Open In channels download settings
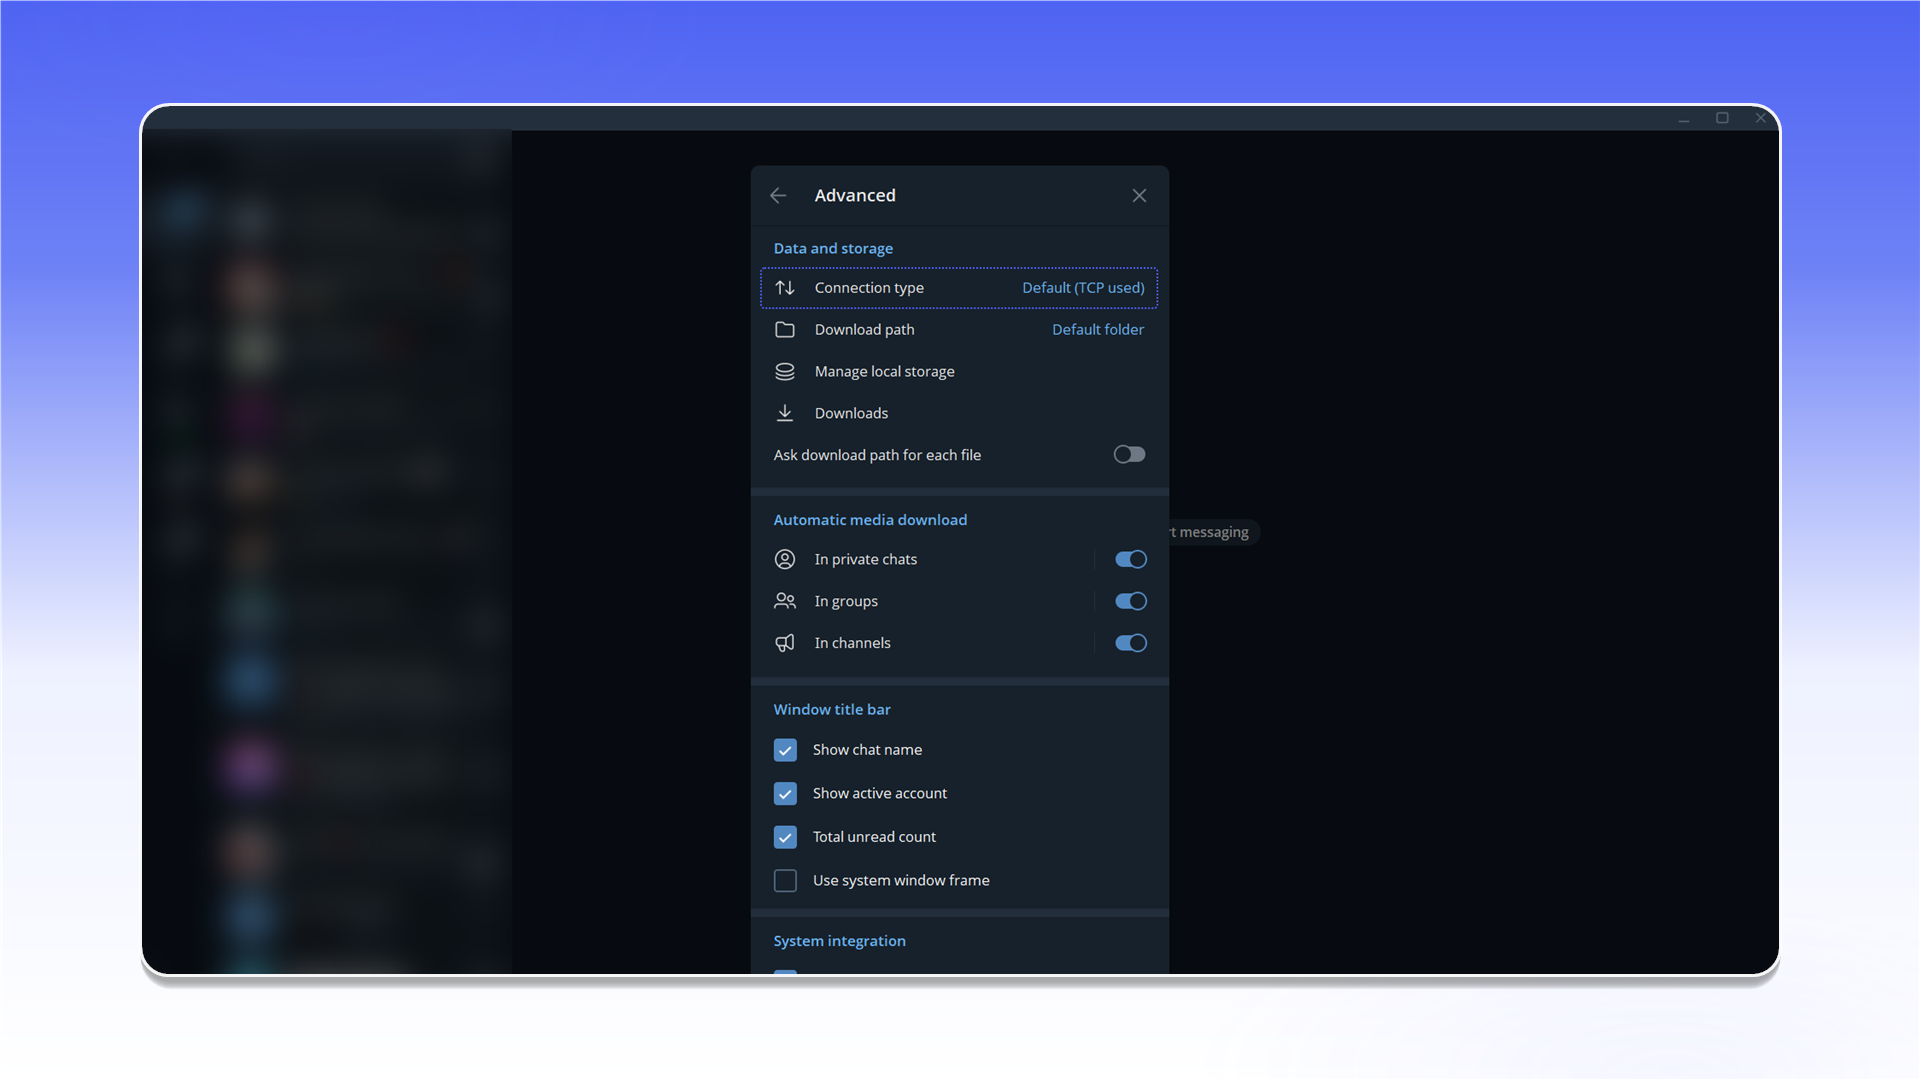 922,643
